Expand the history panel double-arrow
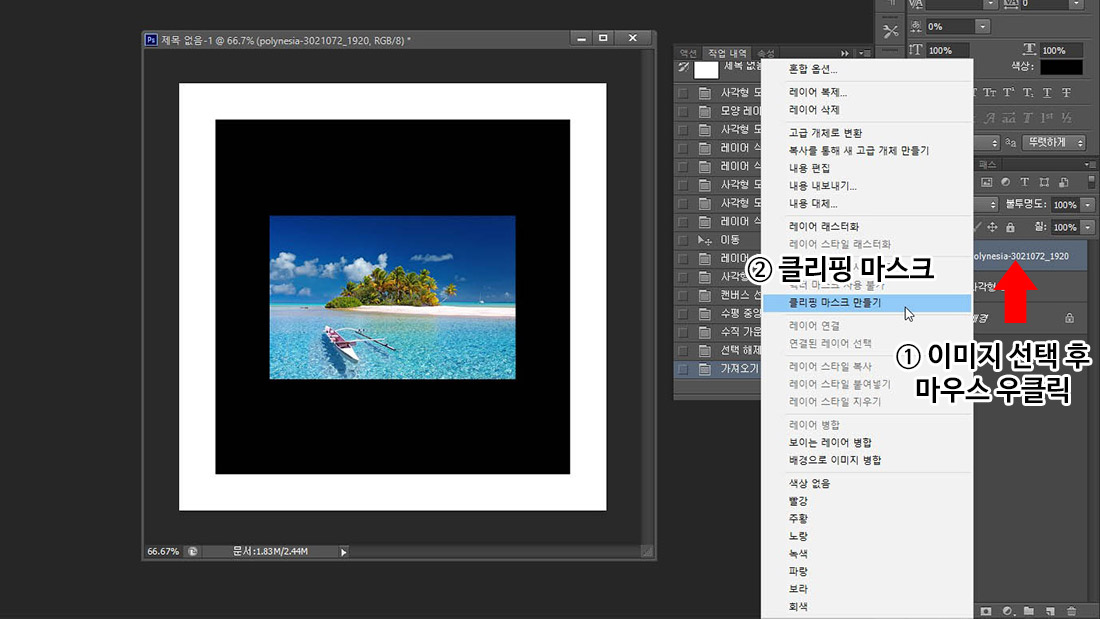Image resolution: width=1100 pixels, height=619 pixels. 845,53
